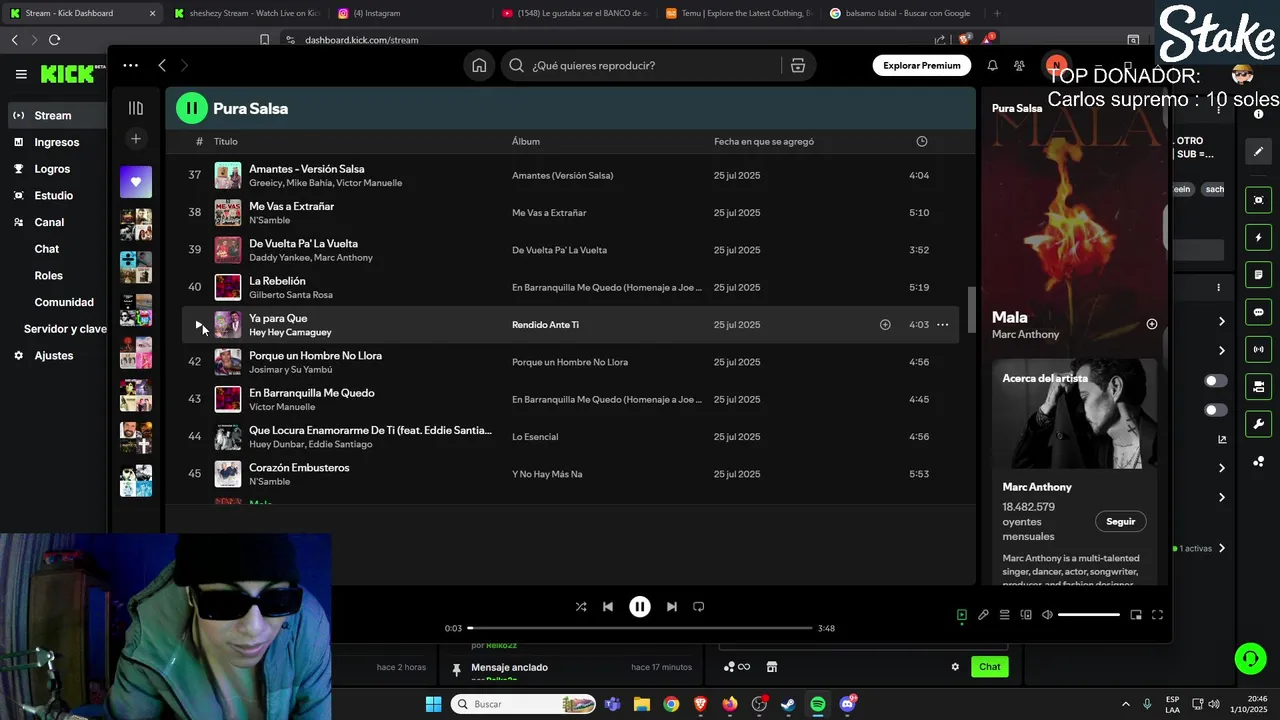1280x720 pixels.
Task: Expand the chevron next to 1 activas
Action: [1221, 548]
